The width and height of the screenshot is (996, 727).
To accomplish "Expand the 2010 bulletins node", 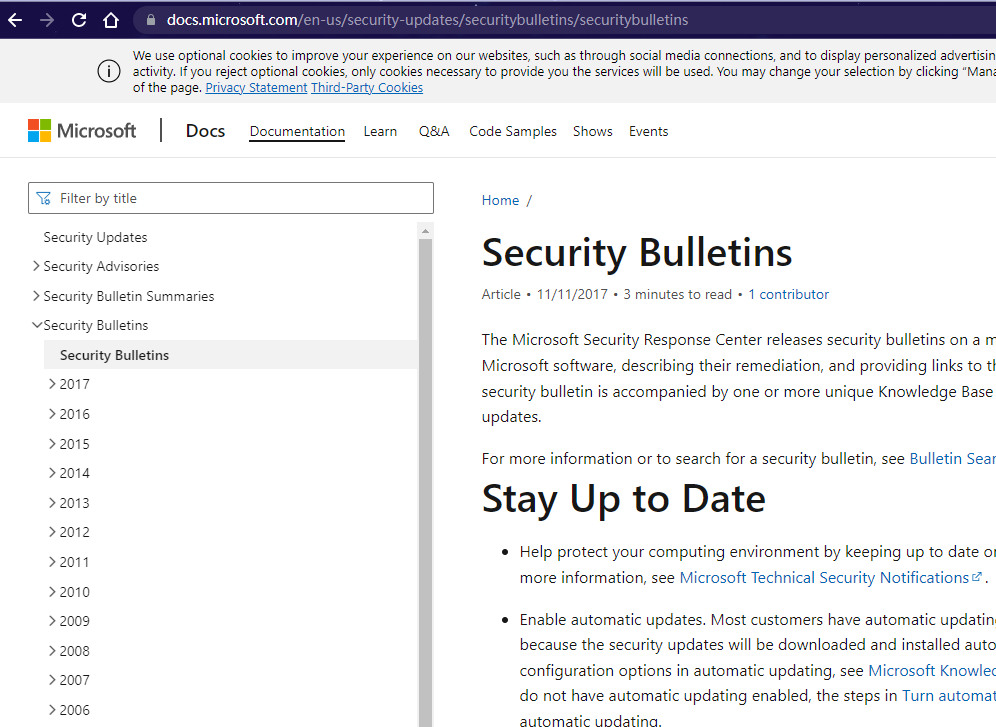I will point(53,592).
